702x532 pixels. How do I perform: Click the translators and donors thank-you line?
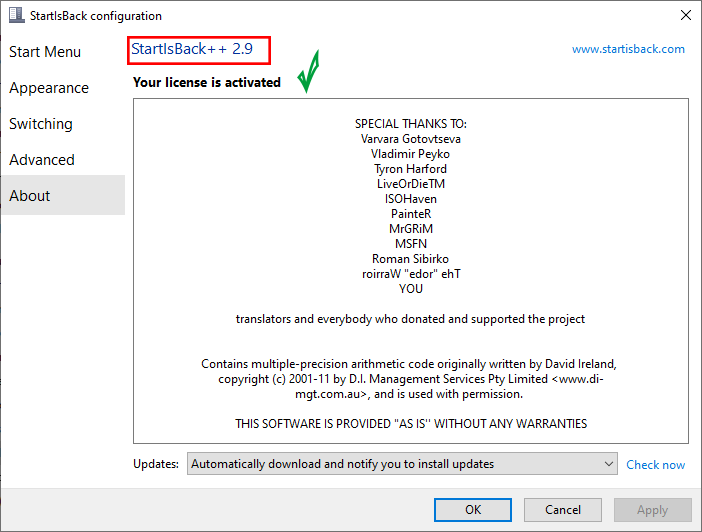pyautogui.click(x=411, y=319)
